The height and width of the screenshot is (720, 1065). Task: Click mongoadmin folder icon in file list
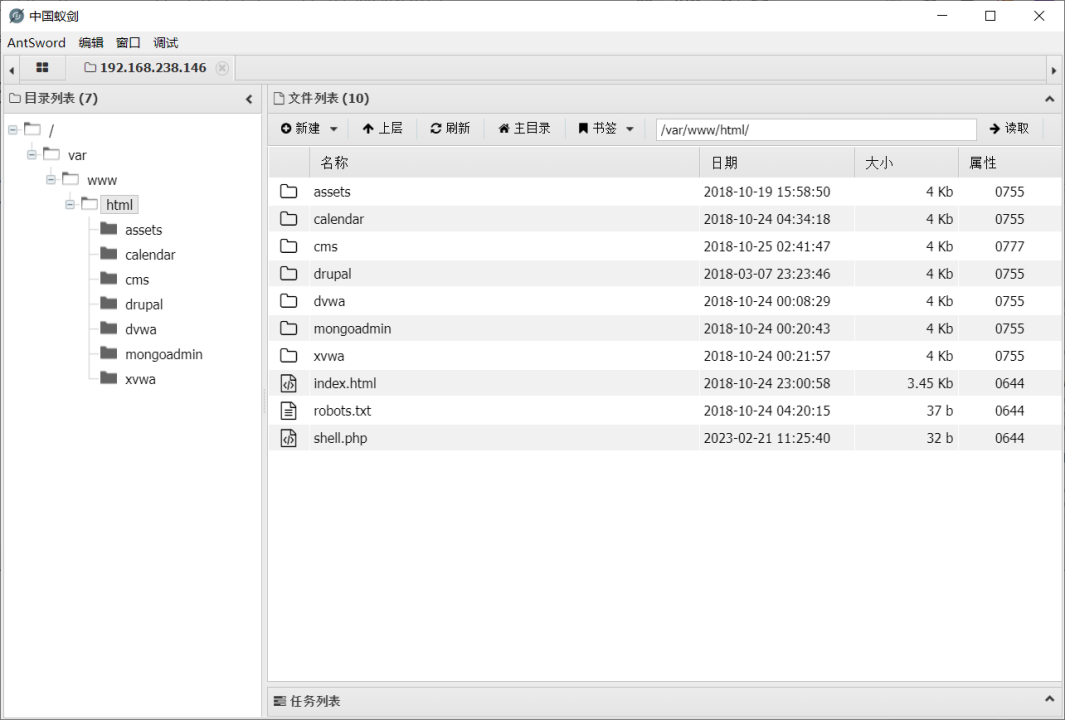[289, 328]
